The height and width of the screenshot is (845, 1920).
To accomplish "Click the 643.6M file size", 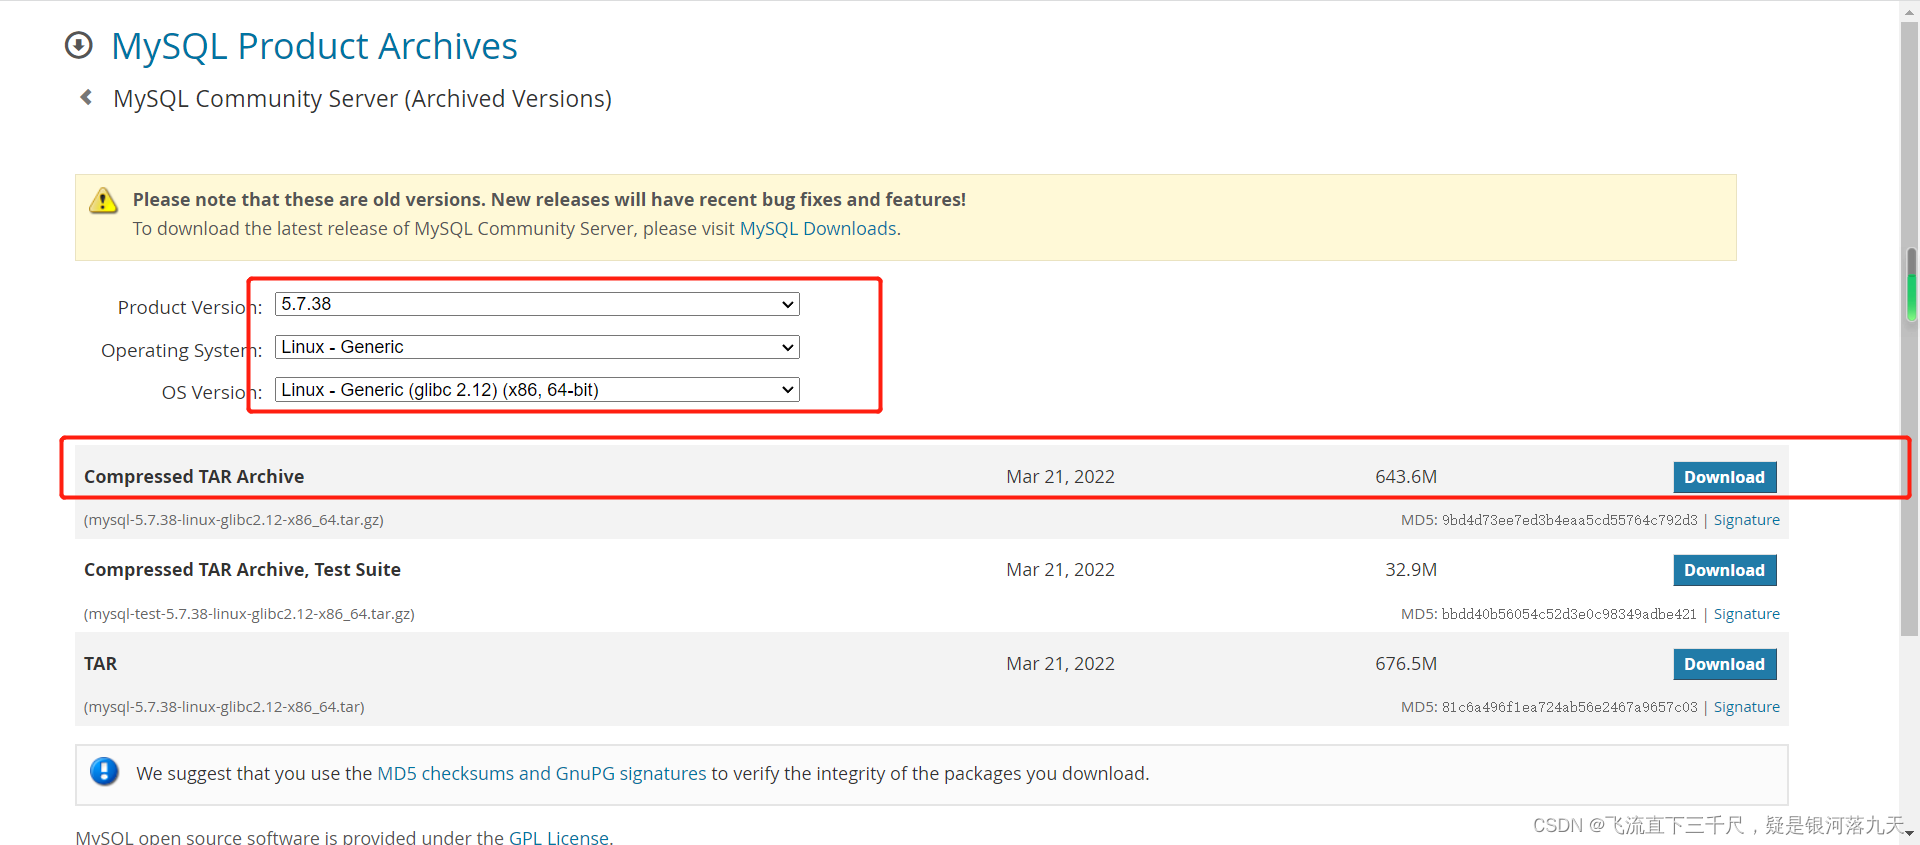I will tap(1406, 477).
